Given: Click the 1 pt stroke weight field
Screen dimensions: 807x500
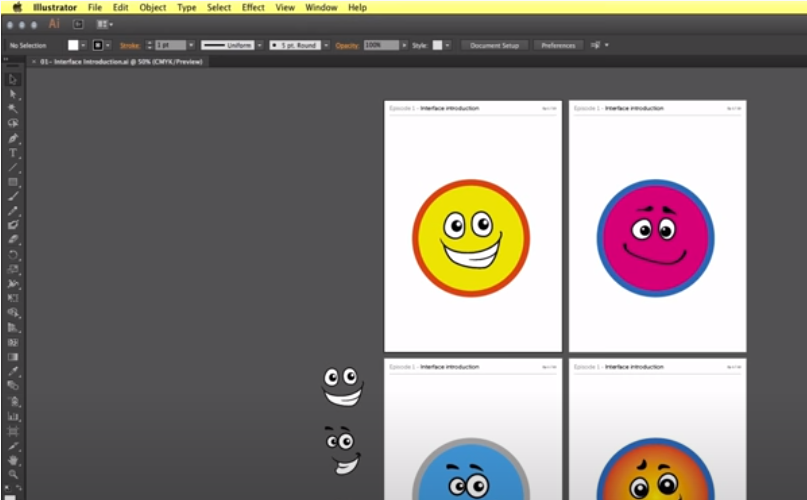Looking at the screenshot, I should (170, 45).
